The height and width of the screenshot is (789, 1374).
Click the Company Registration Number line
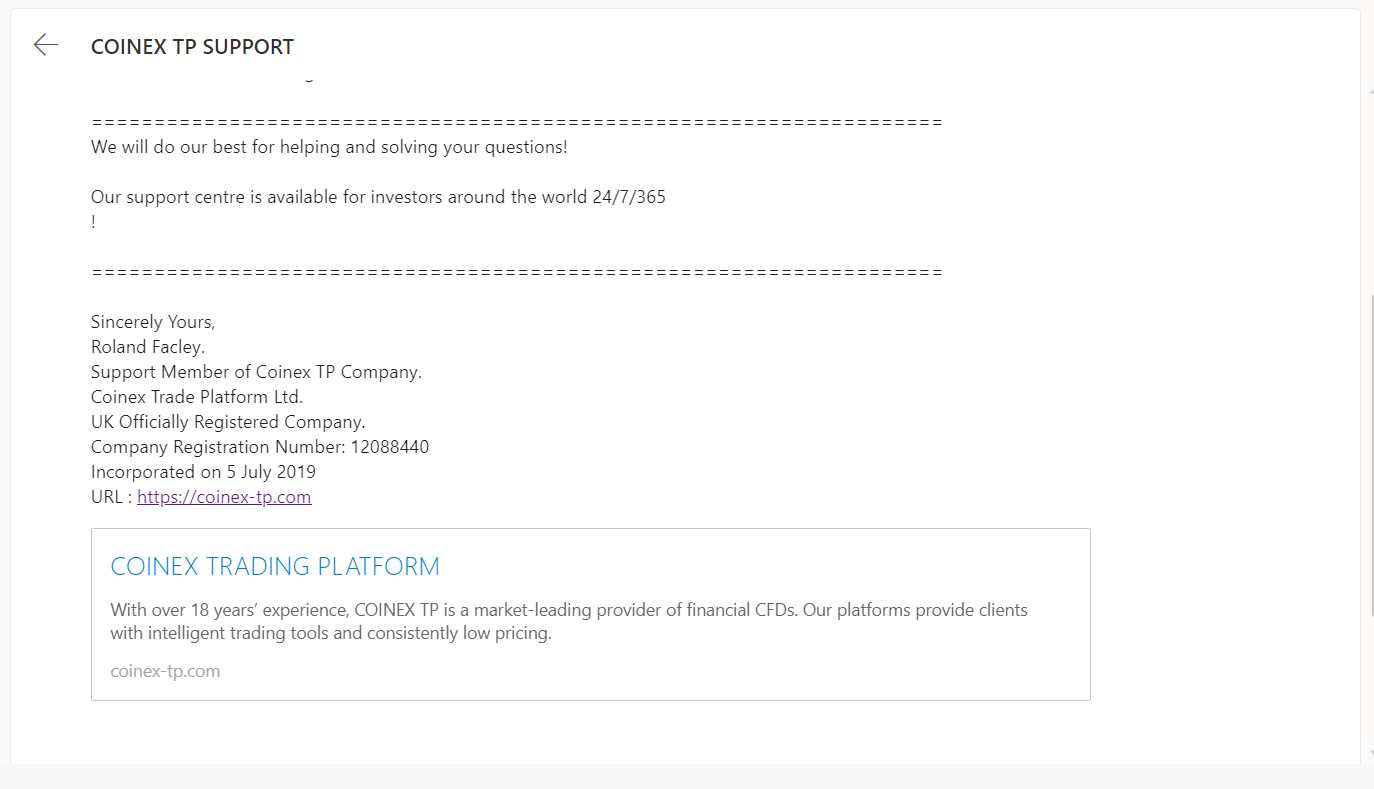pyautogui.click(x=260, y=447)
